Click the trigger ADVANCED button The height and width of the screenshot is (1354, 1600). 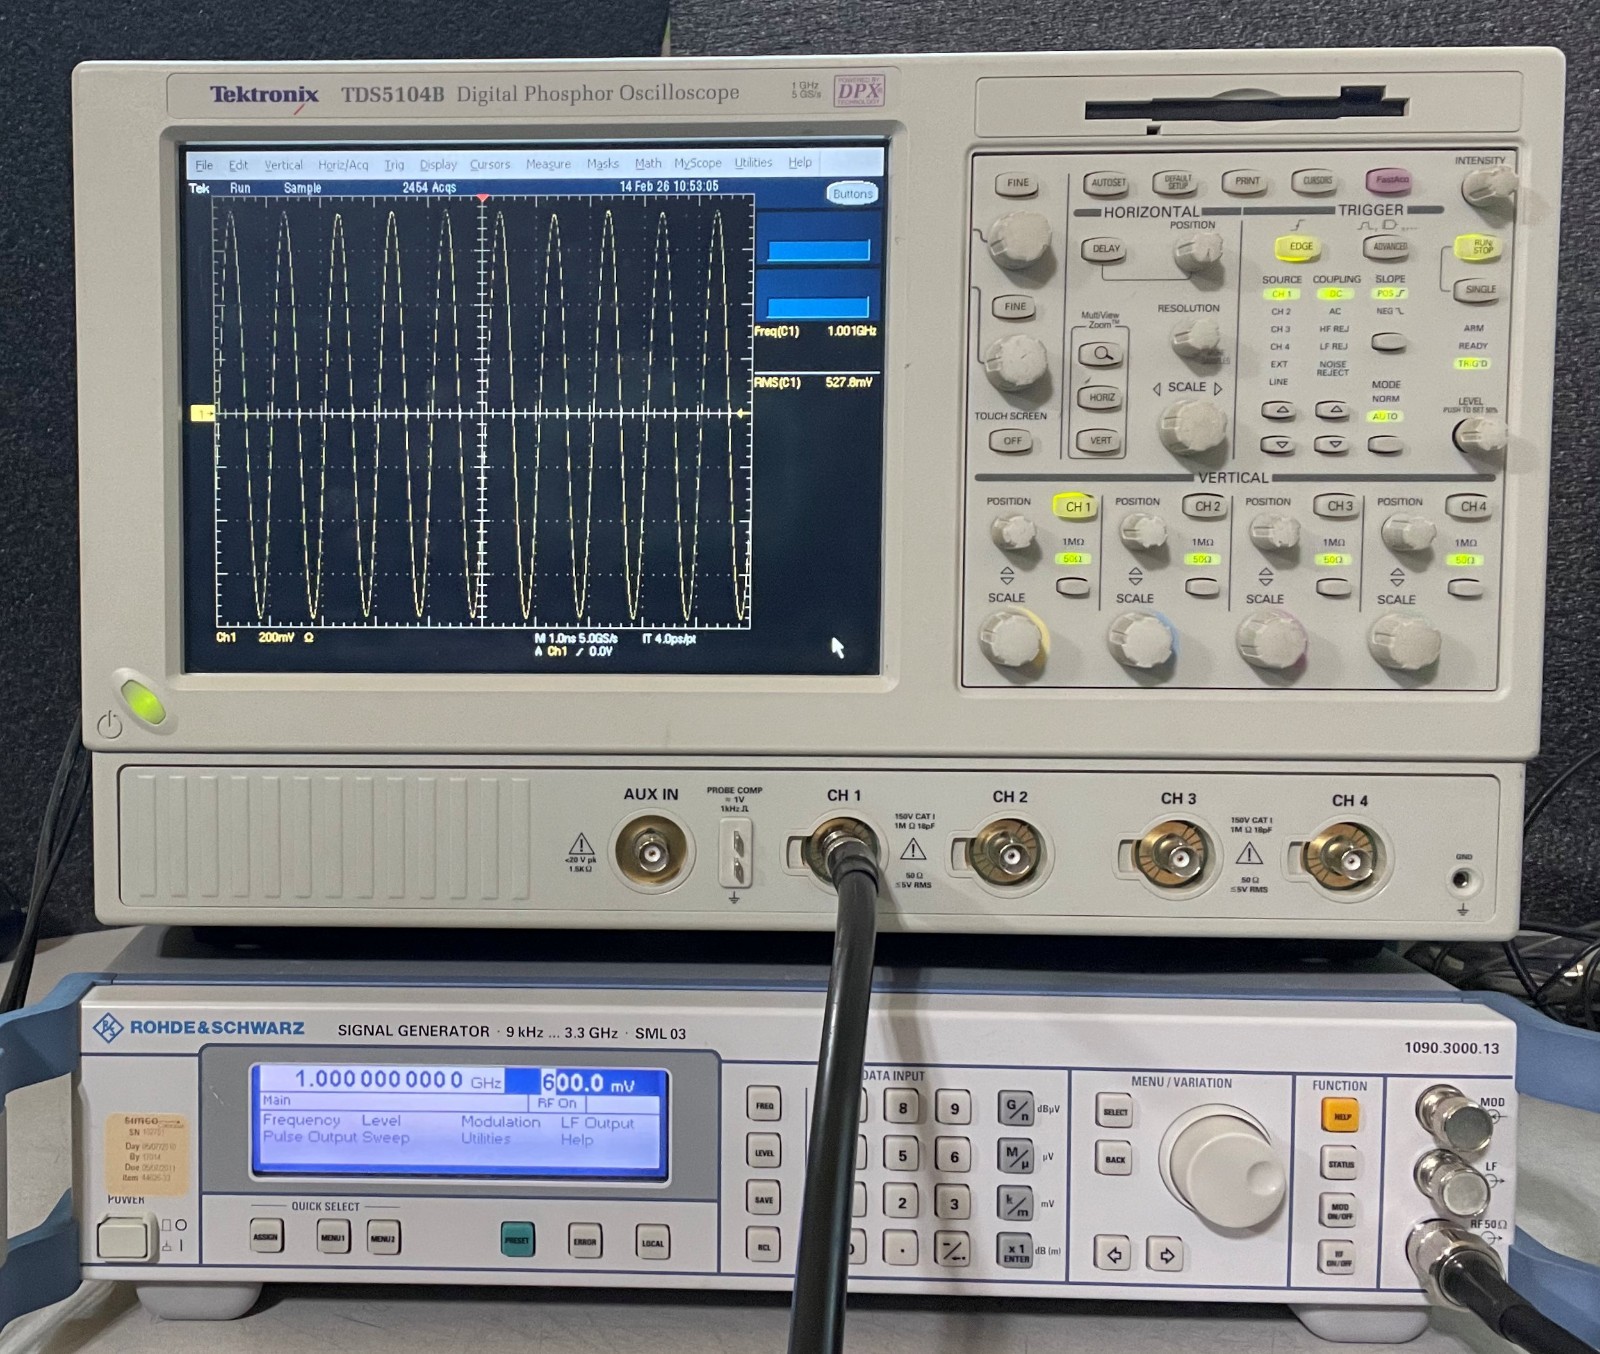click(x=1389, y=247)
